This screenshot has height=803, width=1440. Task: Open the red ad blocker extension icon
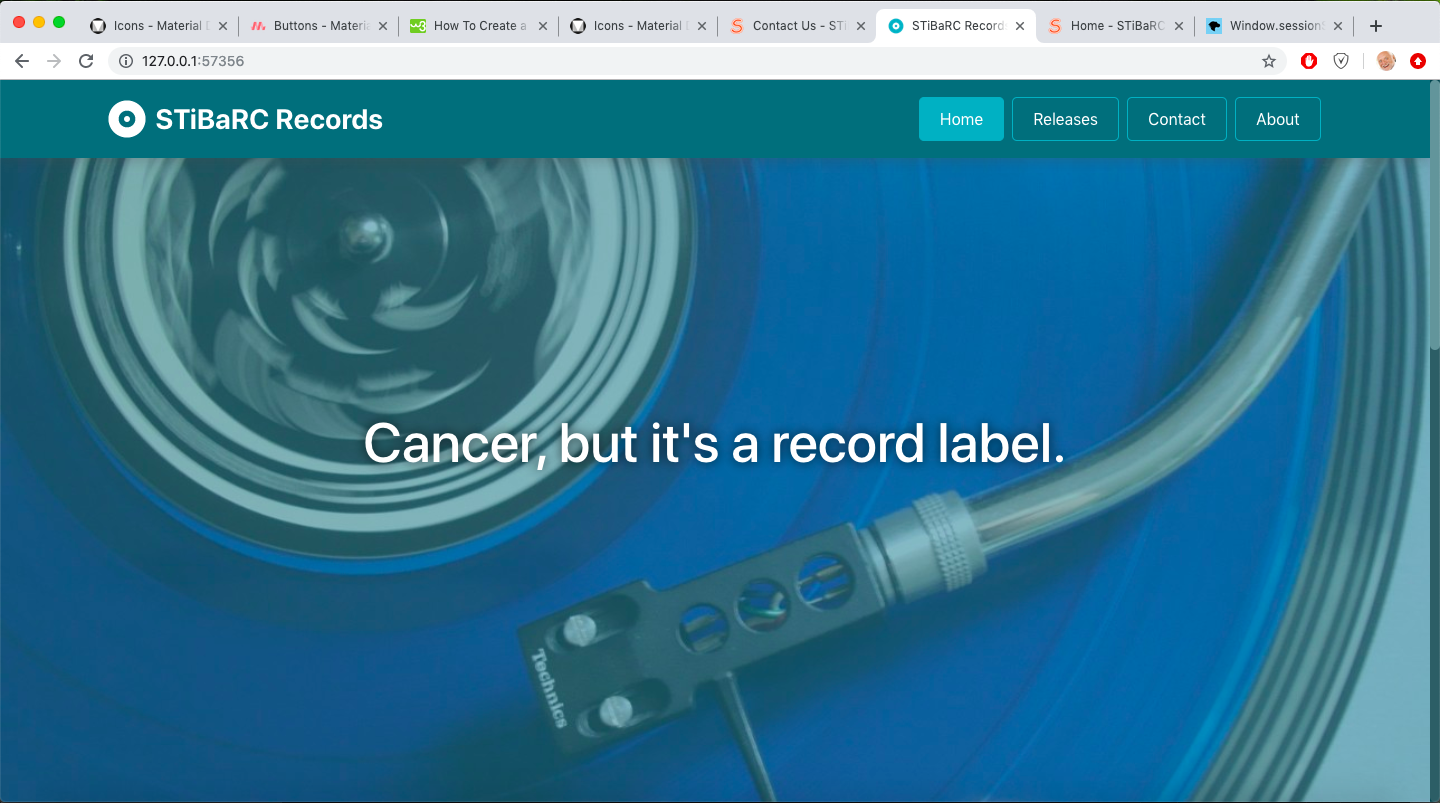pos(1309,61)
